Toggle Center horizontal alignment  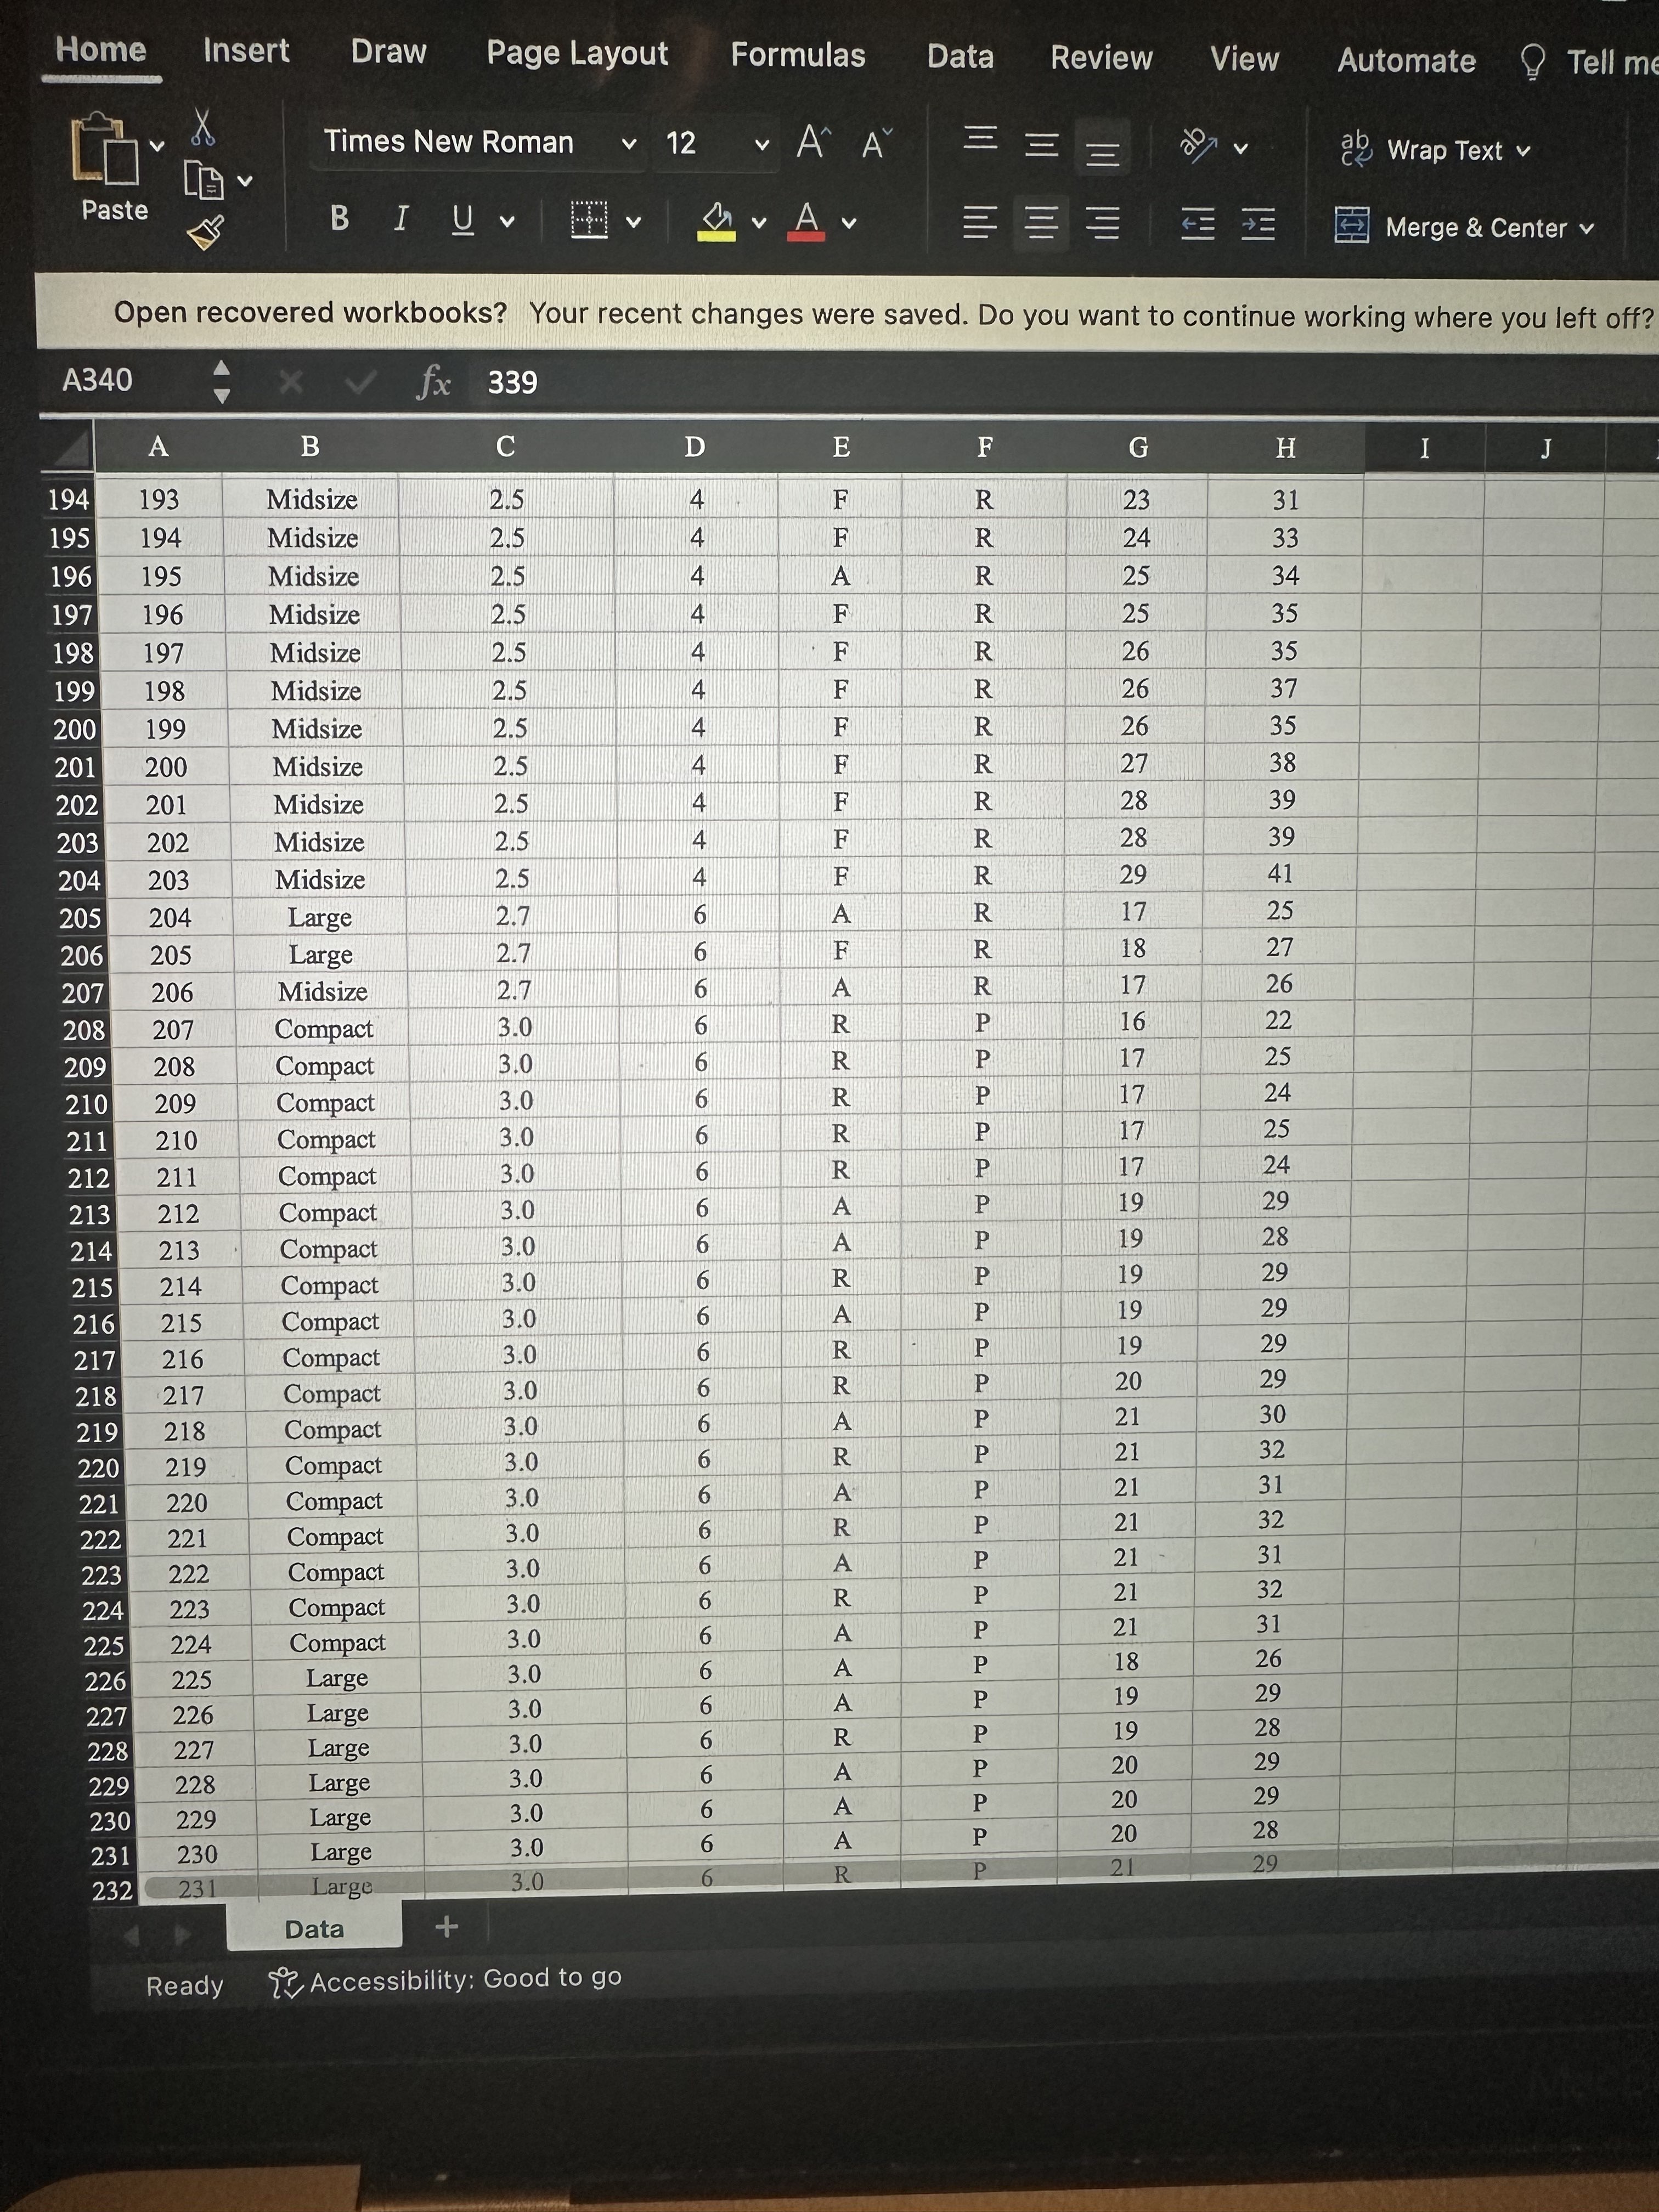[1041, 222]
